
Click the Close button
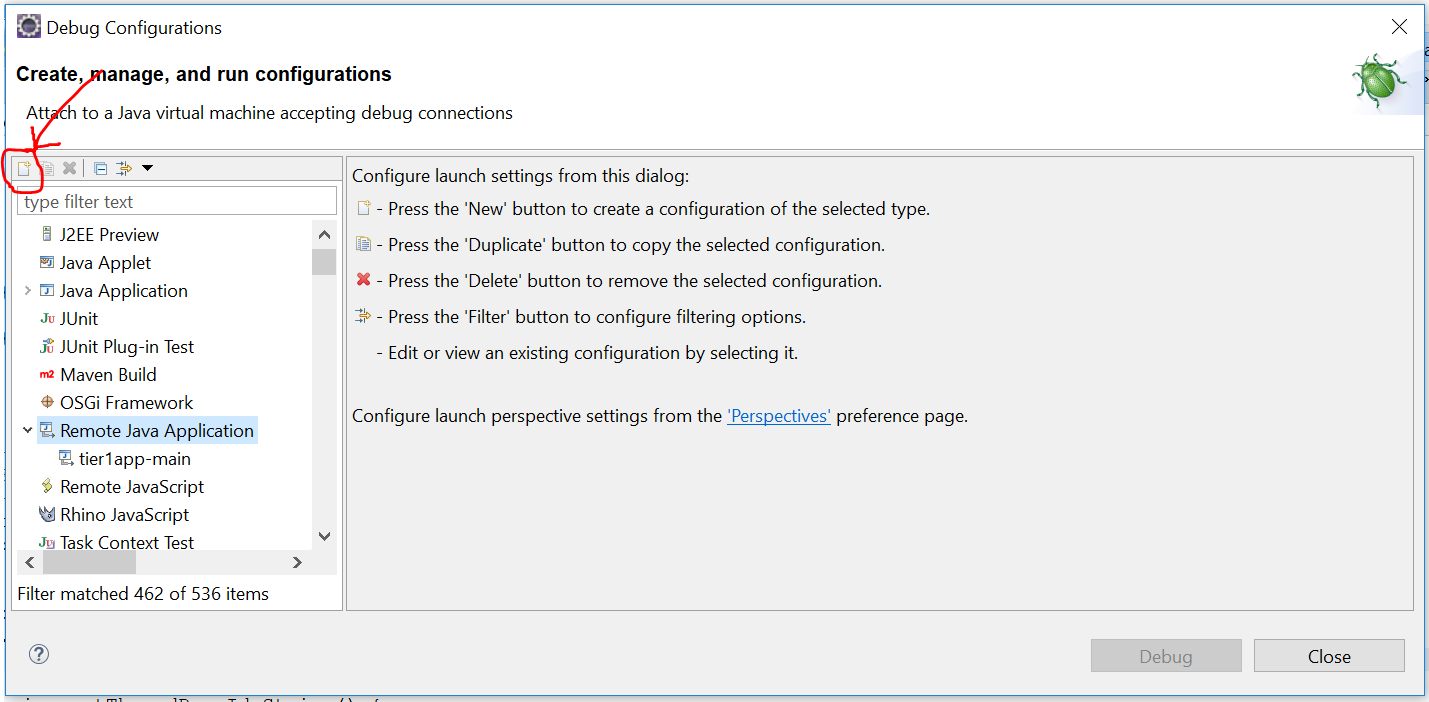pyautogui.click(x=1329, y=656)
